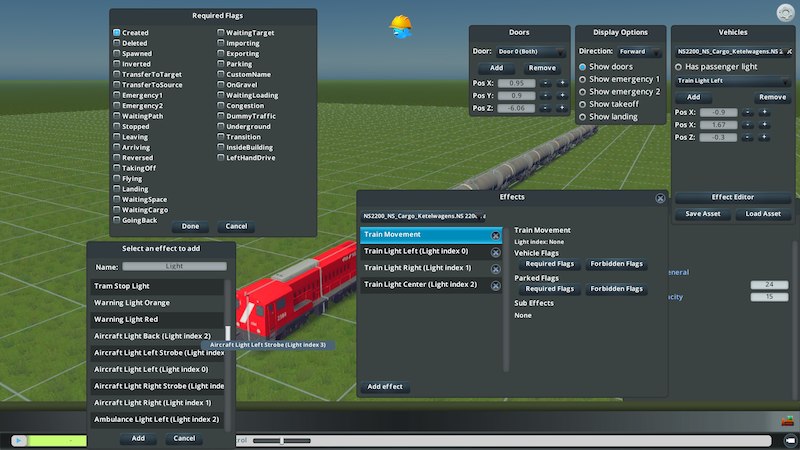
Task: Delete Train Light Left effect using its X icon
Action: click(496, 252)
